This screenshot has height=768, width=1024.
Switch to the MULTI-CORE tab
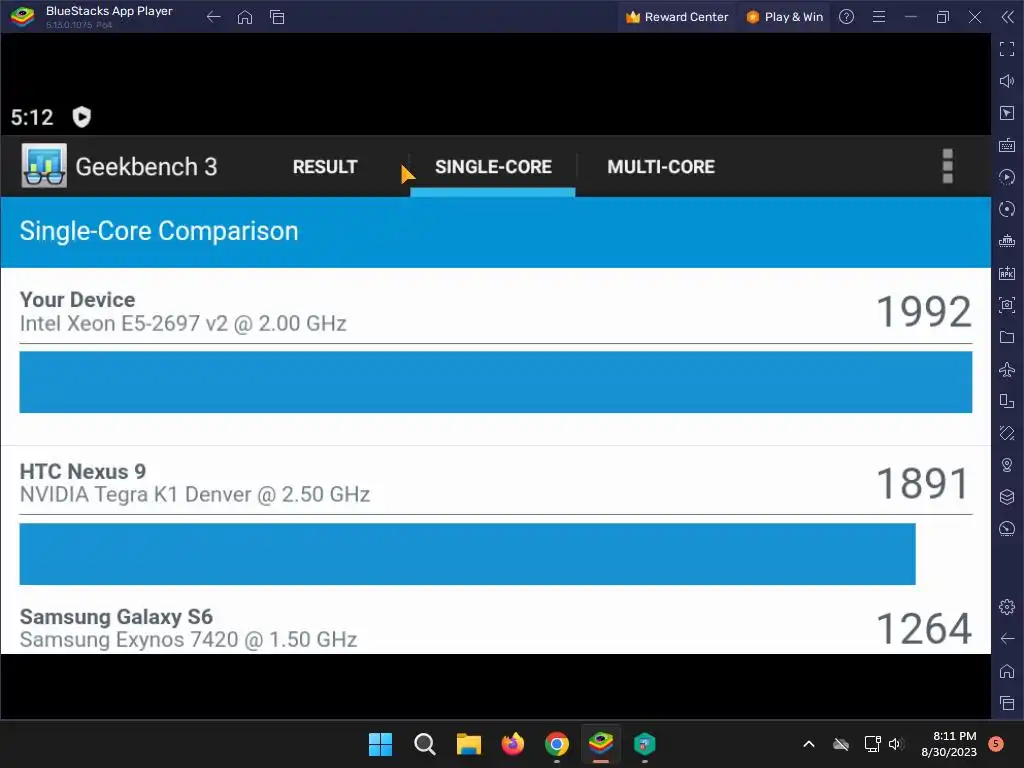pos(661,167)
